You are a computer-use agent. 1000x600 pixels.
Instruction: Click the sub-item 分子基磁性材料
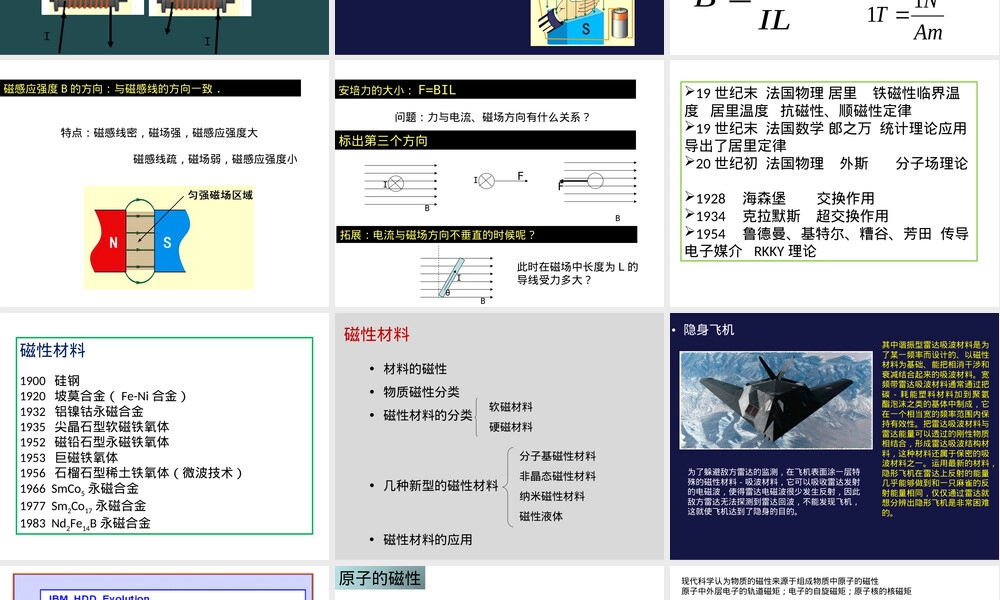coord(557,456)
